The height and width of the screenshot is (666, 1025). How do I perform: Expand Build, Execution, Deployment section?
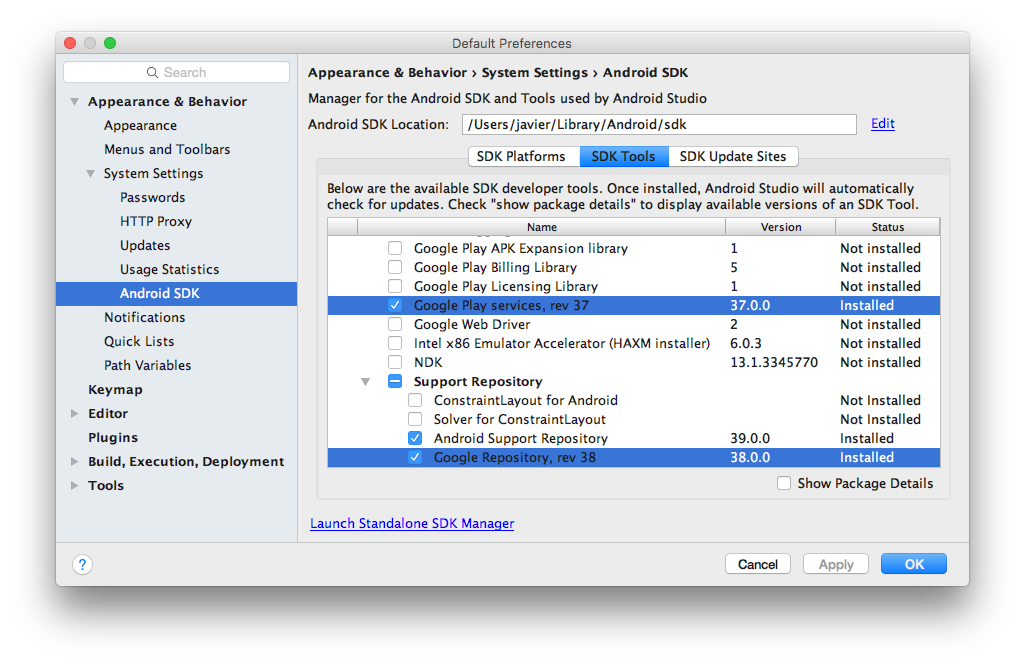coord(75,462)
